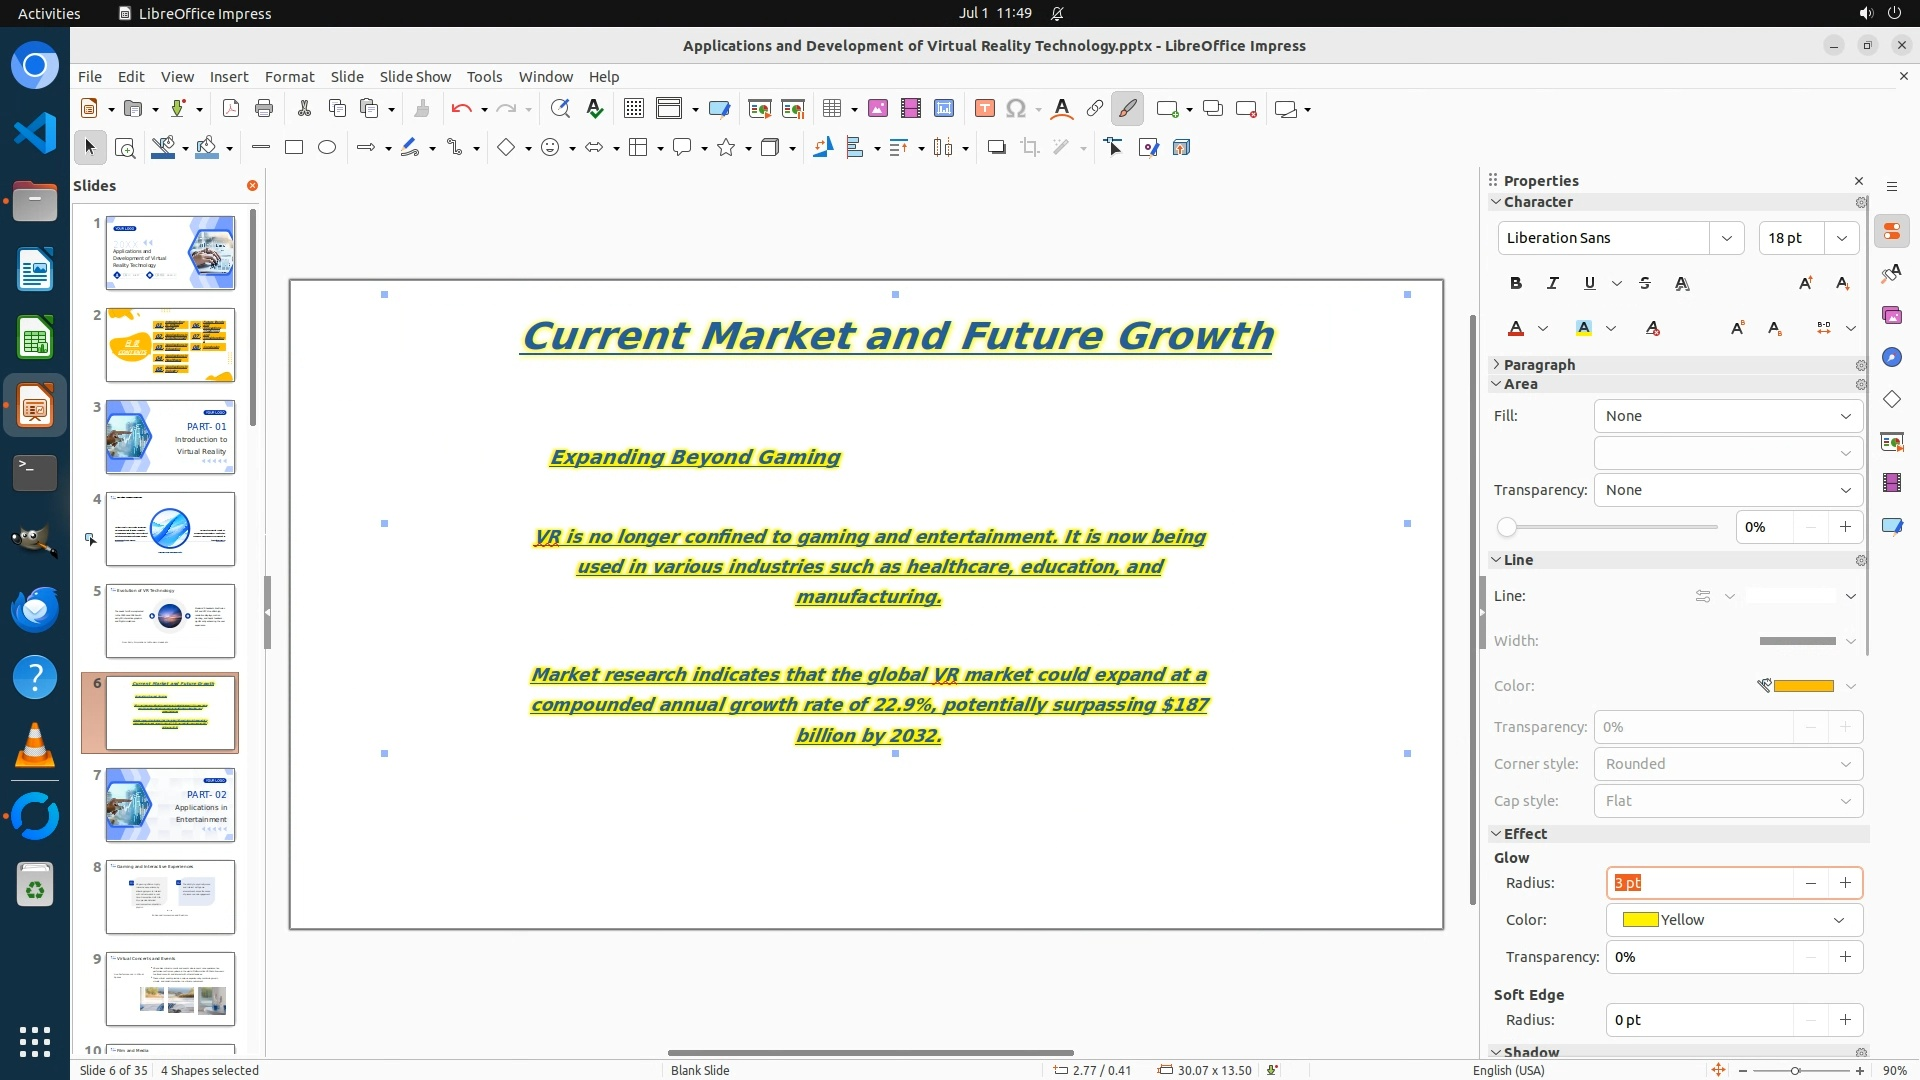1920x1080 pixels.
Task: Click the Crop Image tool icon
Action: (x=1029, y=147)
